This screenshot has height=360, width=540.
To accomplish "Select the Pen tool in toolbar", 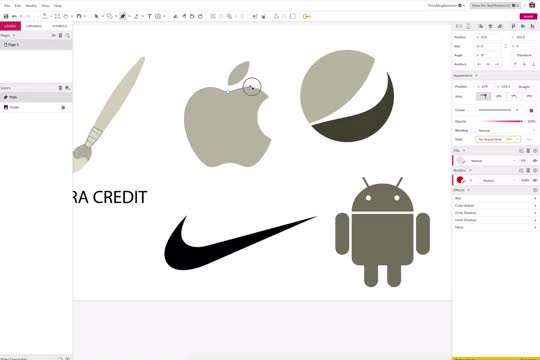I will click(123, 16).
